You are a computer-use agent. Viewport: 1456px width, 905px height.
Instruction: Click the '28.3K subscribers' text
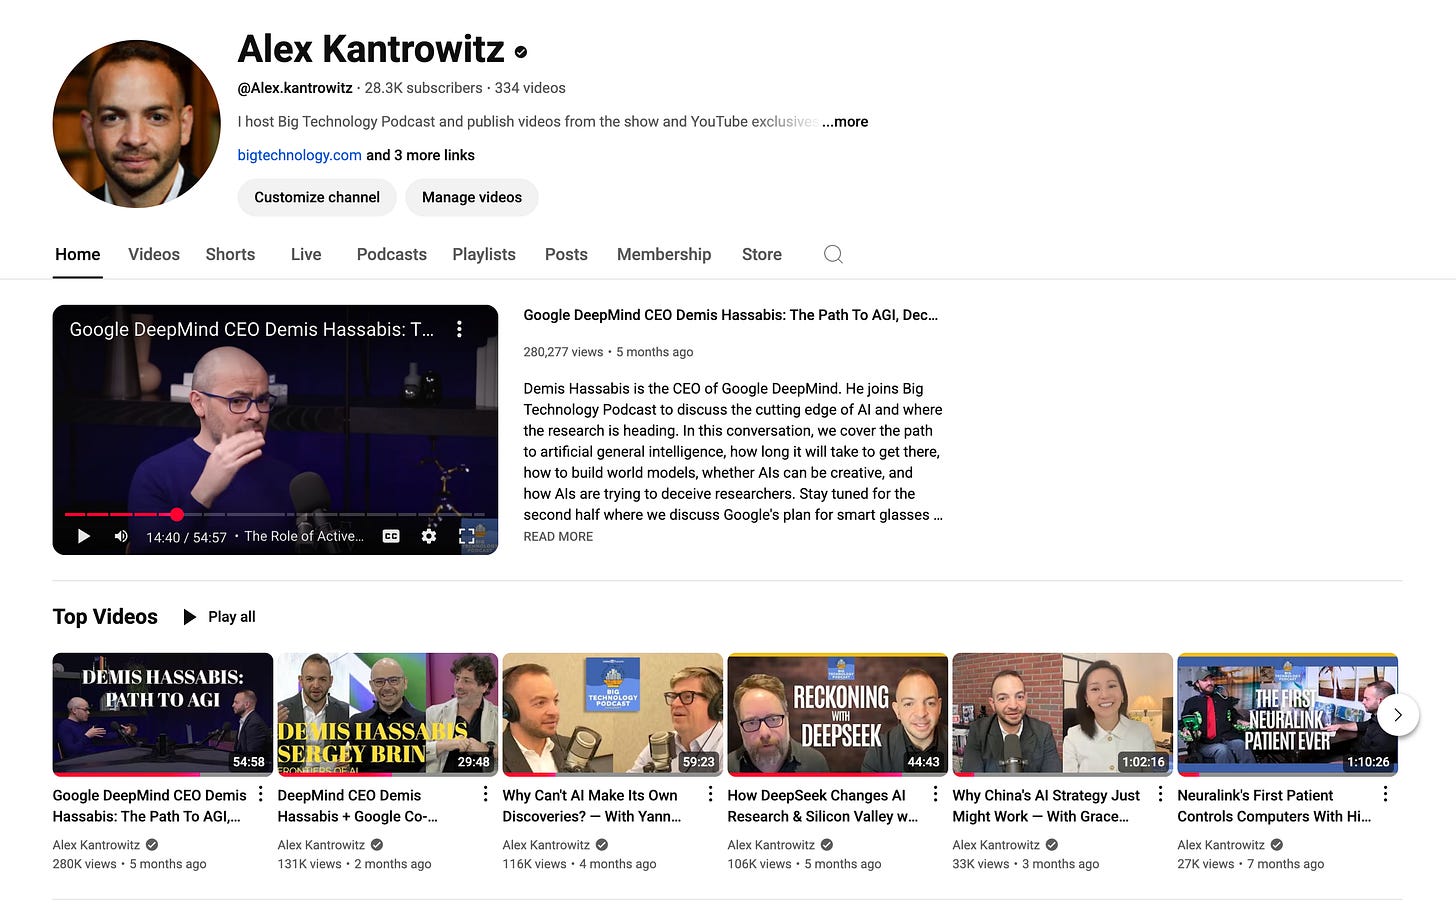(423, 88)
